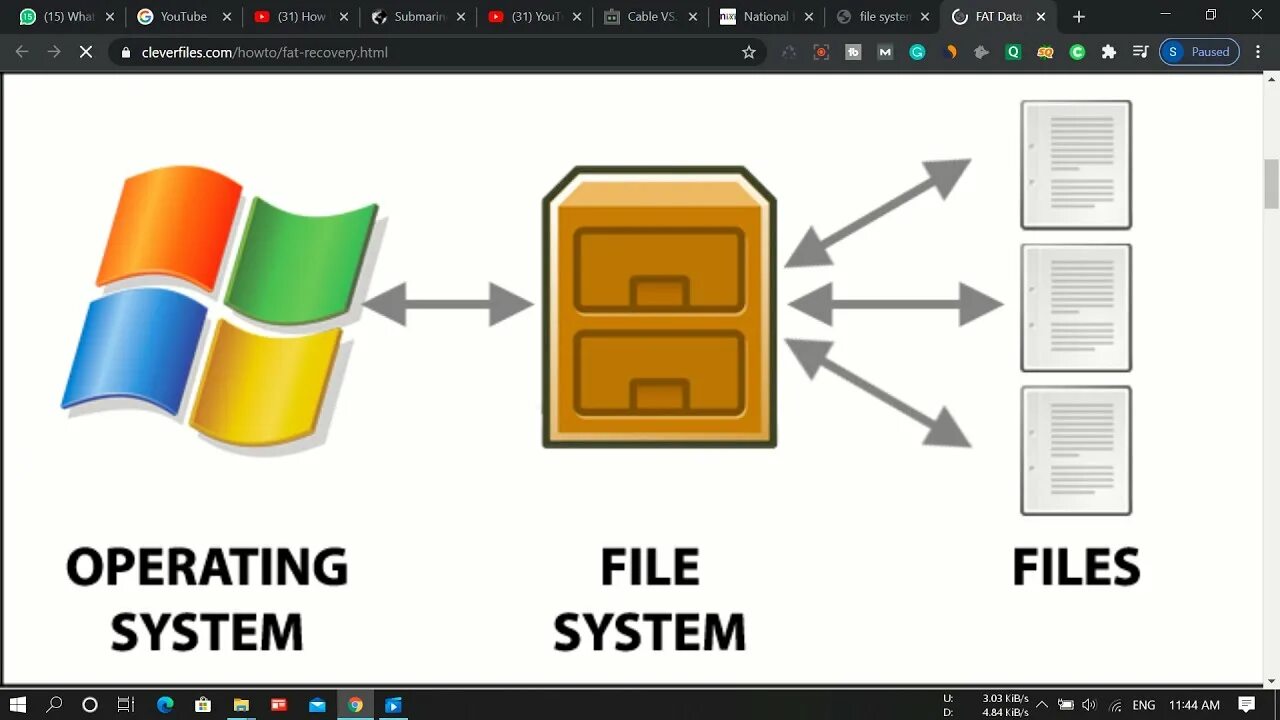
Task: Close the 'FAT Data' tab
Action: (x=1041, y=17)
